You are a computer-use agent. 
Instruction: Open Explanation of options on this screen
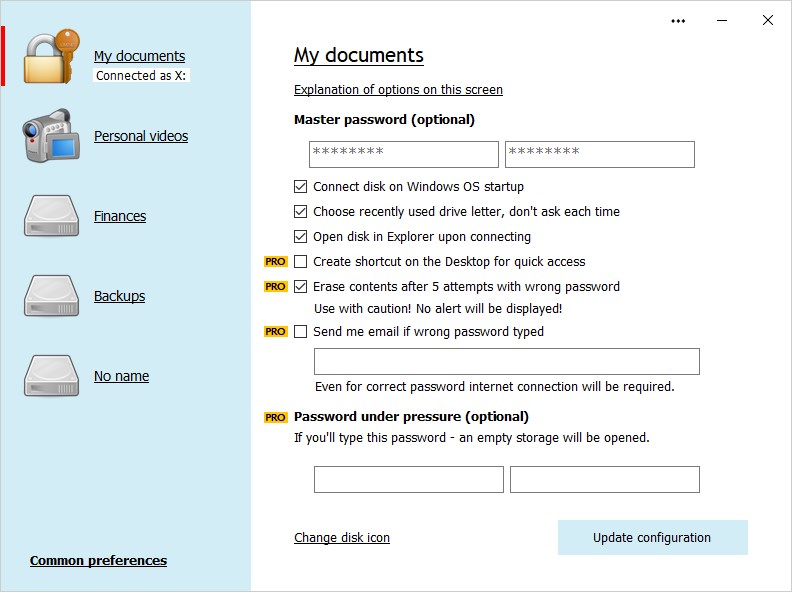click(398, 90)
